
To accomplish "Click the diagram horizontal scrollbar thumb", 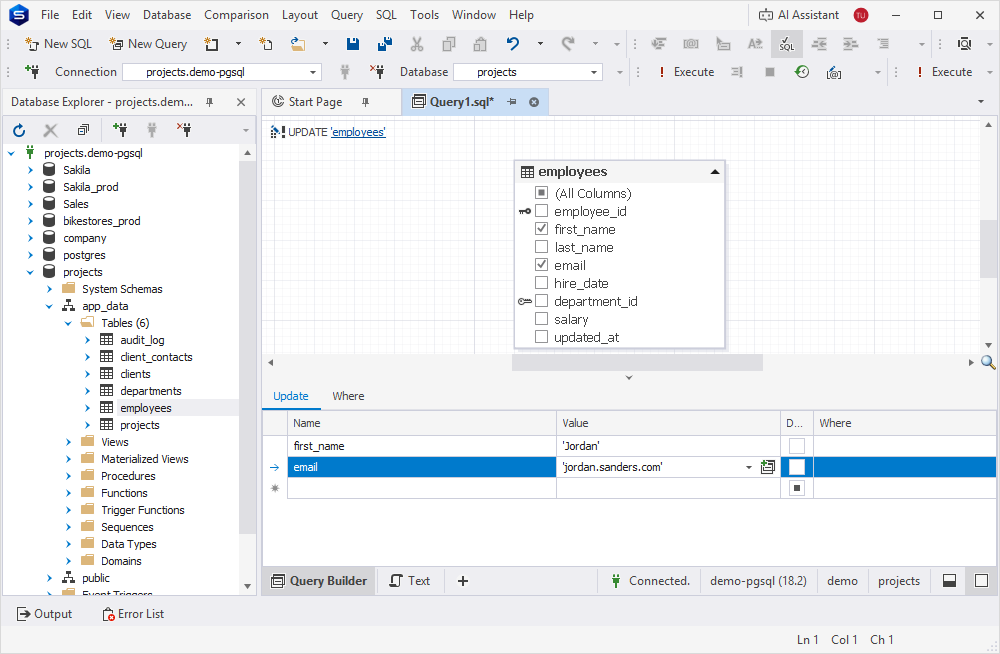I will [x=637, y=362].
